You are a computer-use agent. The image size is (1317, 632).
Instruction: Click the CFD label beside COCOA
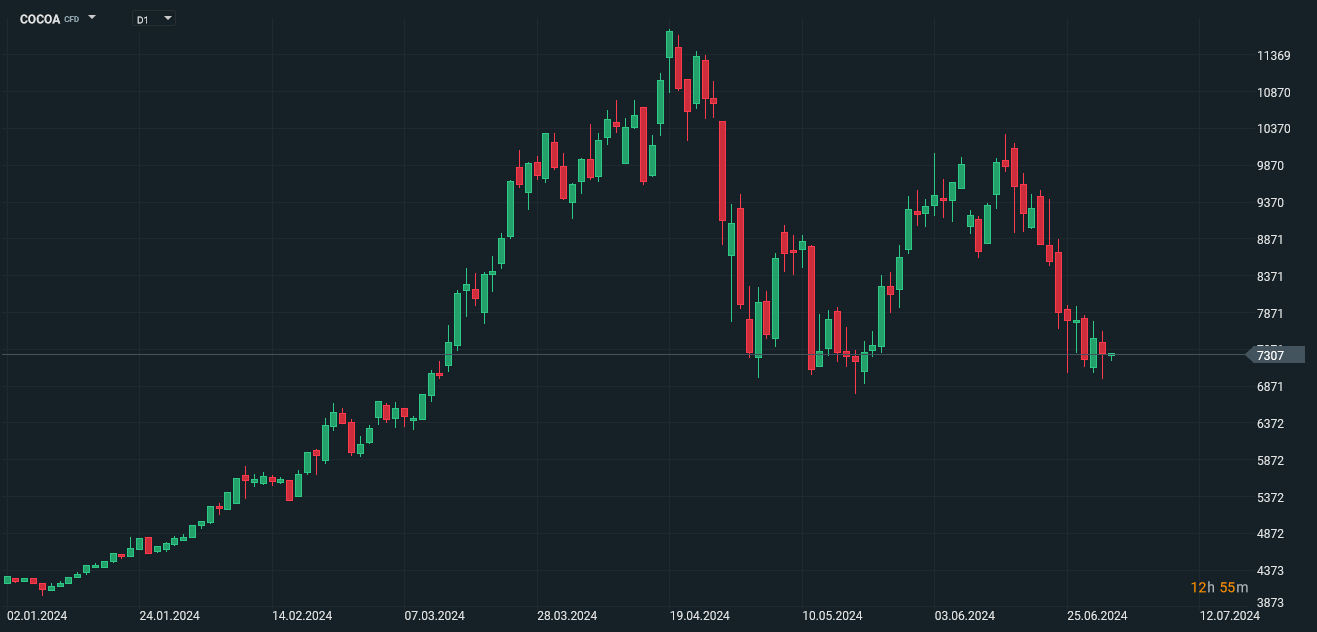click(72, 19)
